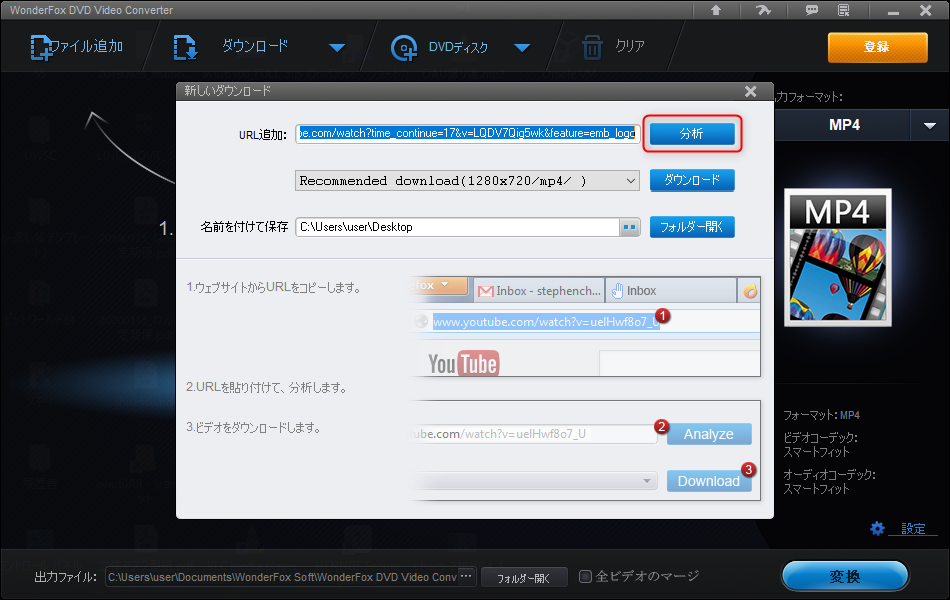Click the MP4 format thumbnail image

(x=837, y=258)
